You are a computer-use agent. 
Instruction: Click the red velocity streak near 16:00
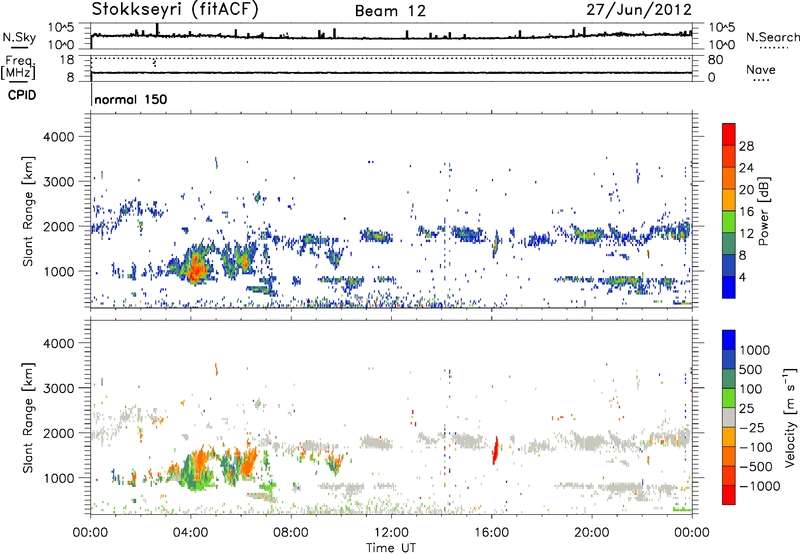tap(495, 449)
